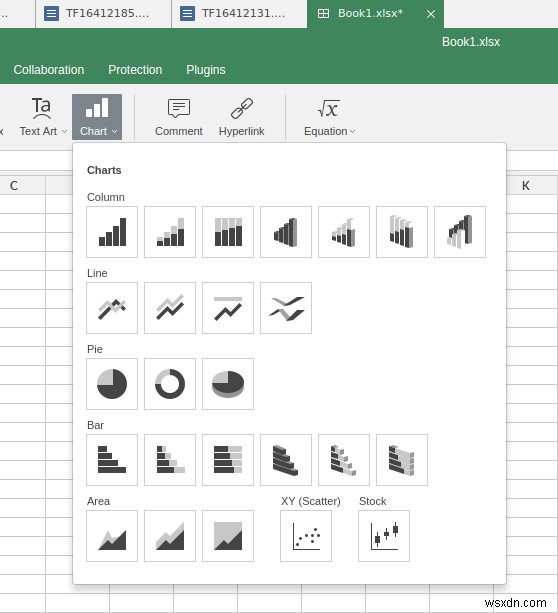This screenshot has height=613, width=558.
Task: Pick the clustered bar chart icon
Action: tap(112, 460)
